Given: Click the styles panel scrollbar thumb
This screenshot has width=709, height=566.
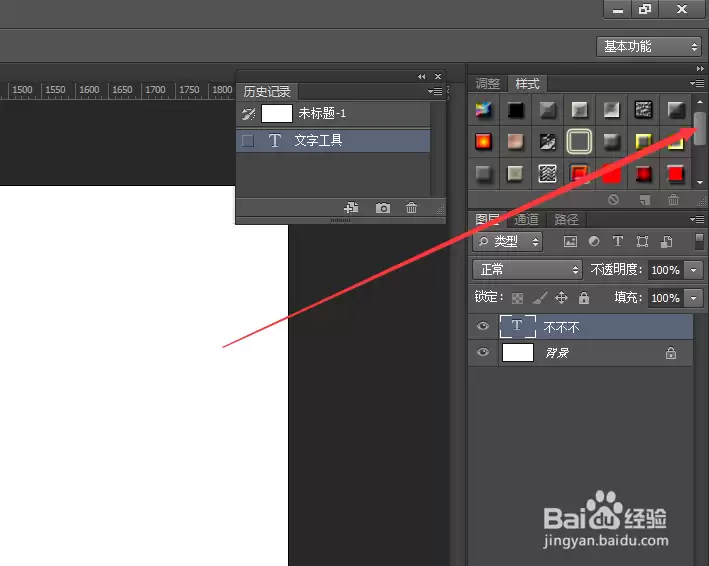Looking at the screenshot, I should (700, 128).
